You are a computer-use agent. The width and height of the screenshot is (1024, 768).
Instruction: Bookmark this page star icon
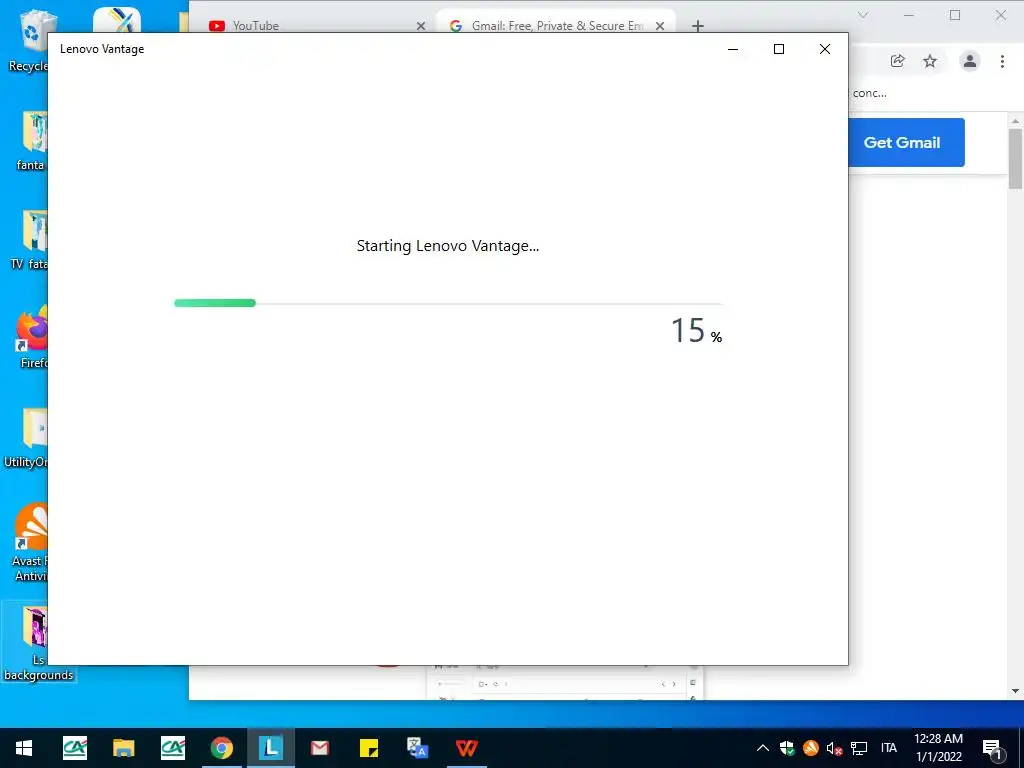point(930,61)
